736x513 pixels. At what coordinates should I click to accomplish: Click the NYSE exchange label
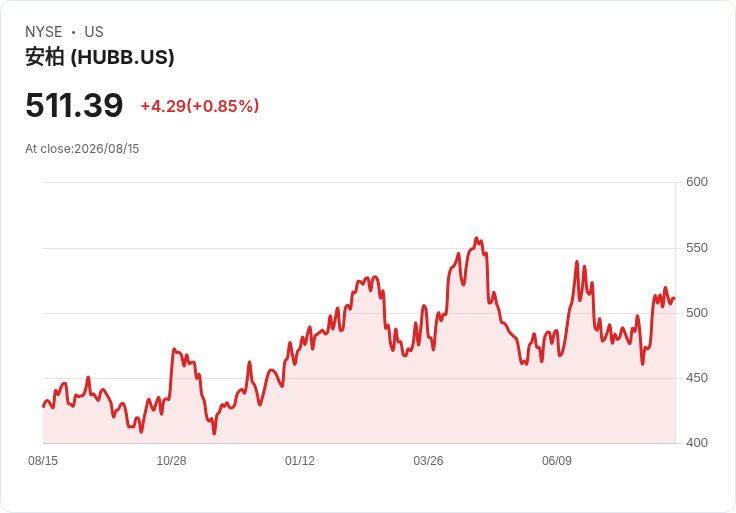click(x=44, y=32)
